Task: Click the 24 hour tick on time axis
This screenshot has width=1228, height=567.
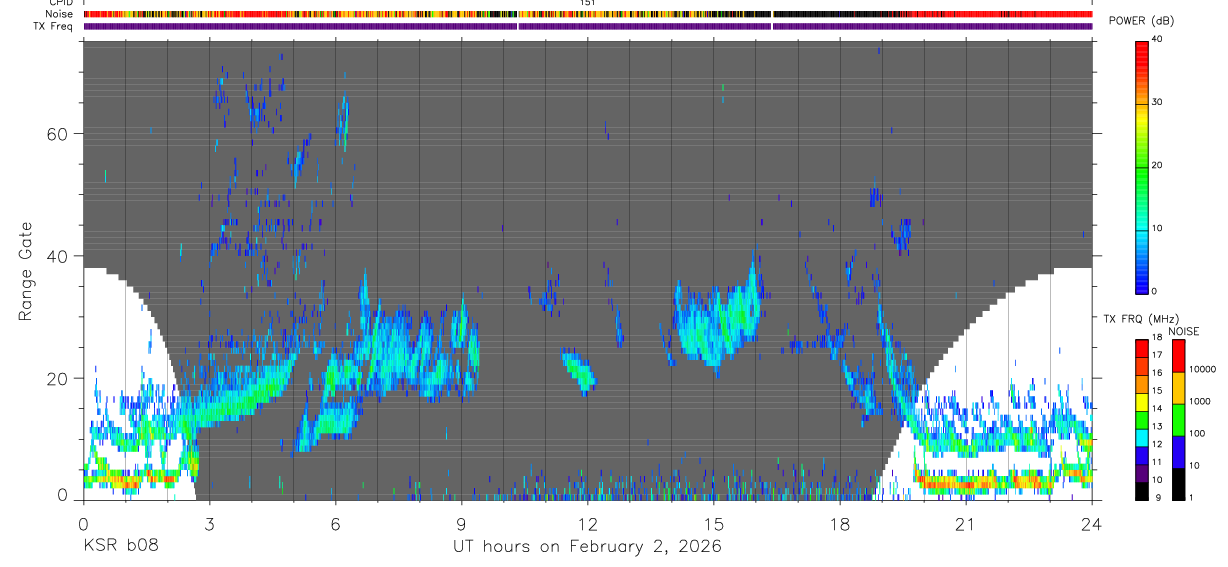Action: click(x=1092, y=523)
